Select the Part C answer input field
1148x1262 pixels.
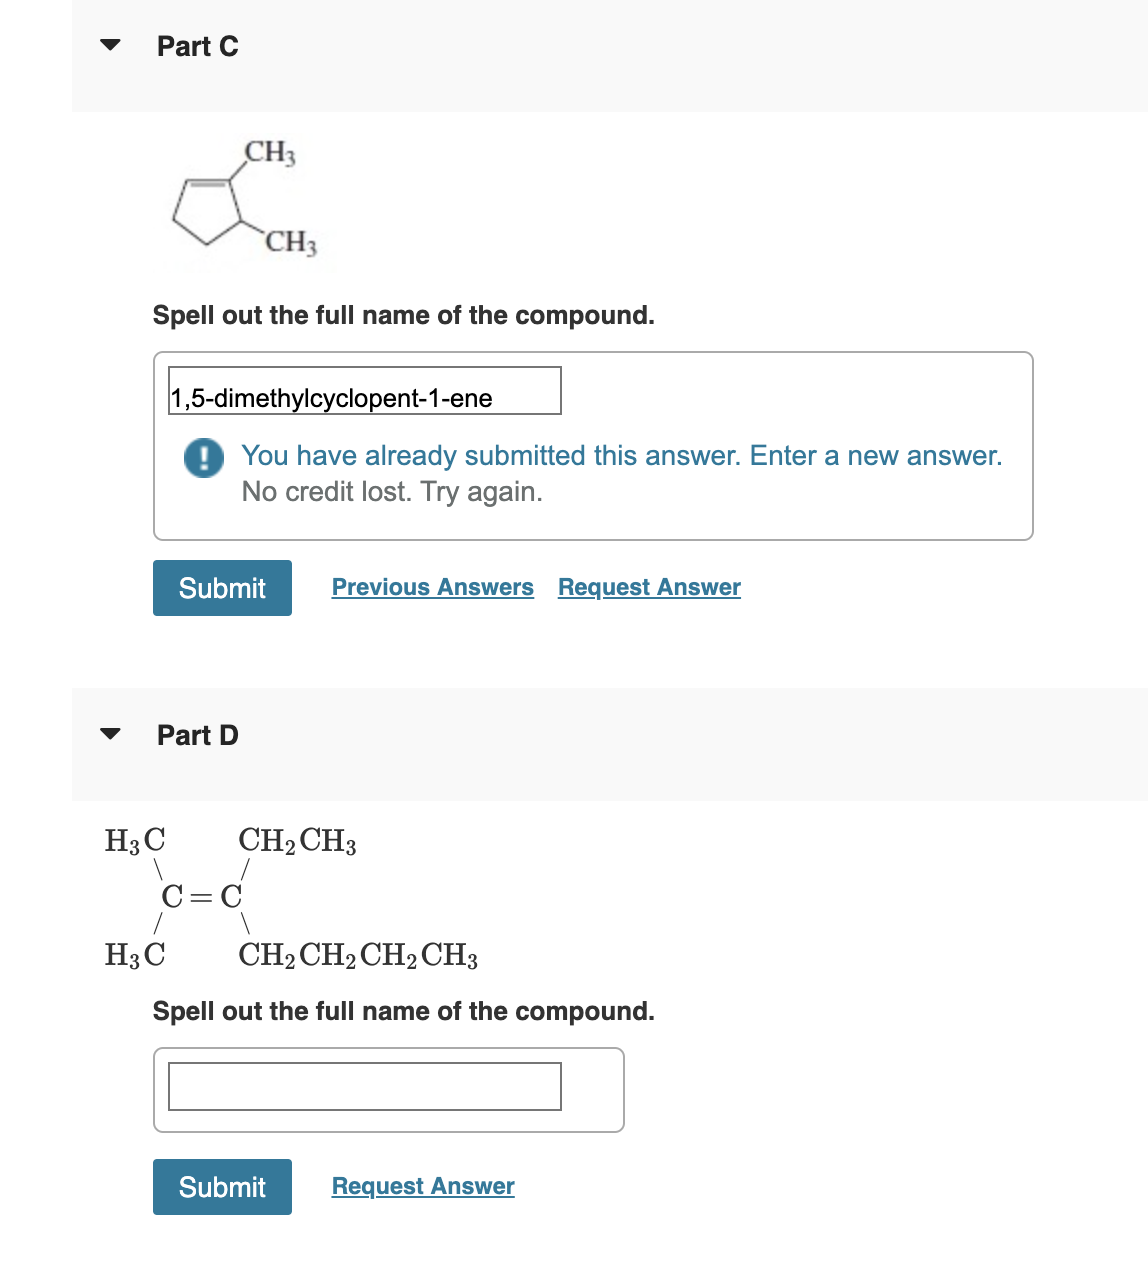[364, 390]
